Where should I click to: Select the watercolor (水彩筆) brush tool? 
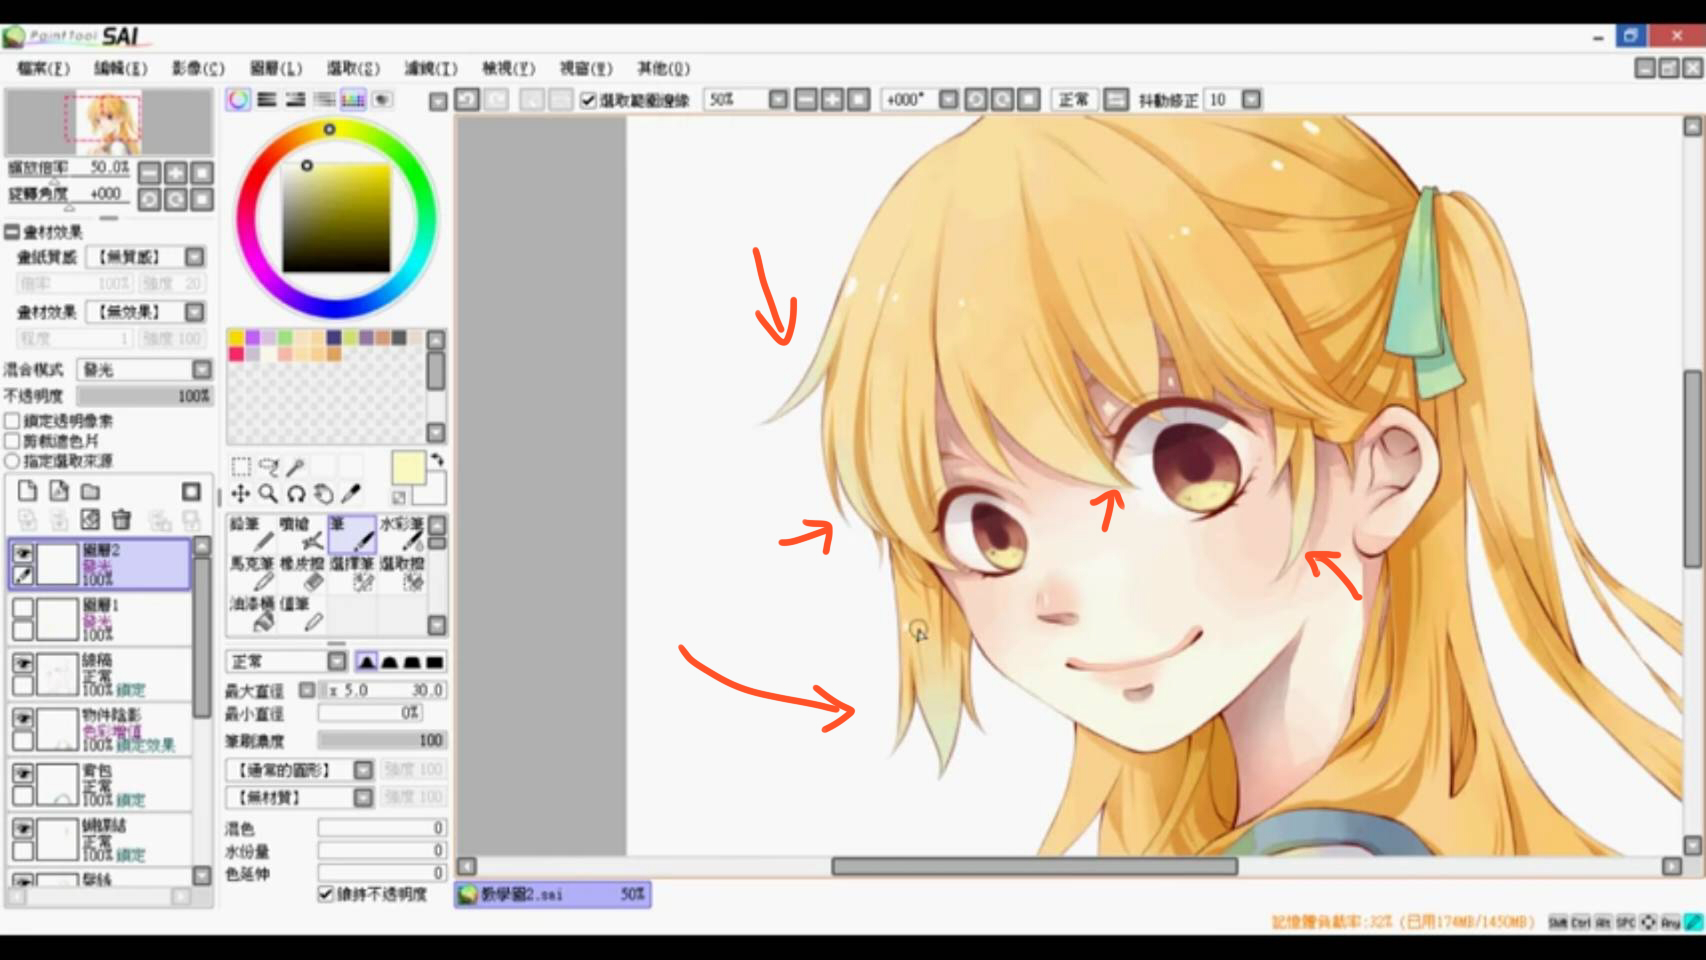(x=402, y=533)
